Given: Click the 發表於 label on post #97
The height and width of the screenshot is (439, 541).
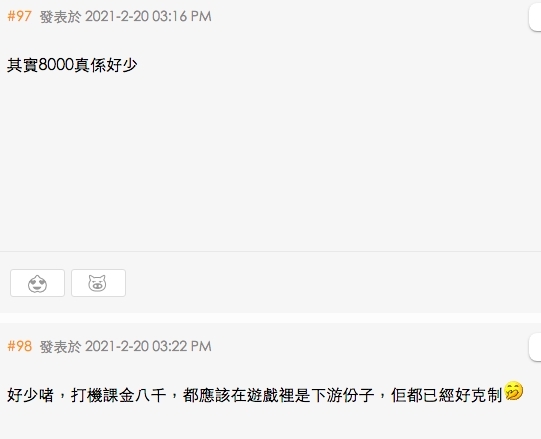Looking at the screenshot, I should click(x=60, y=17).
